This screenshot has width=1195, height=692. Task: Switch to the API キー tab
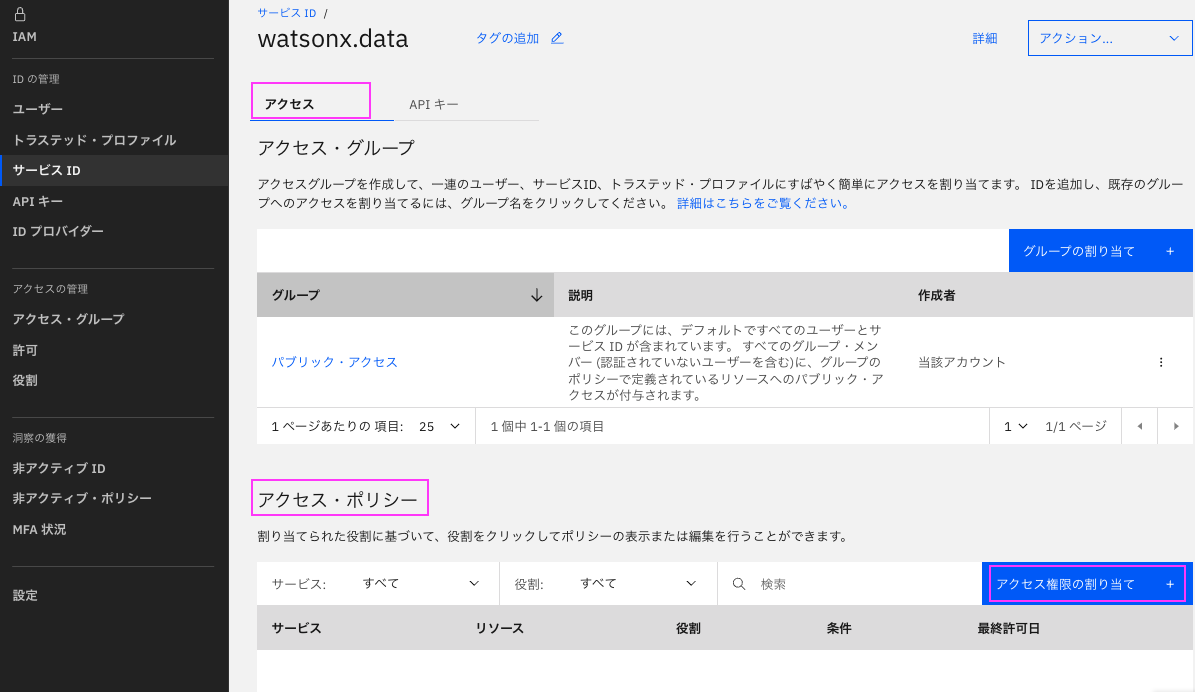pos(434,104)
